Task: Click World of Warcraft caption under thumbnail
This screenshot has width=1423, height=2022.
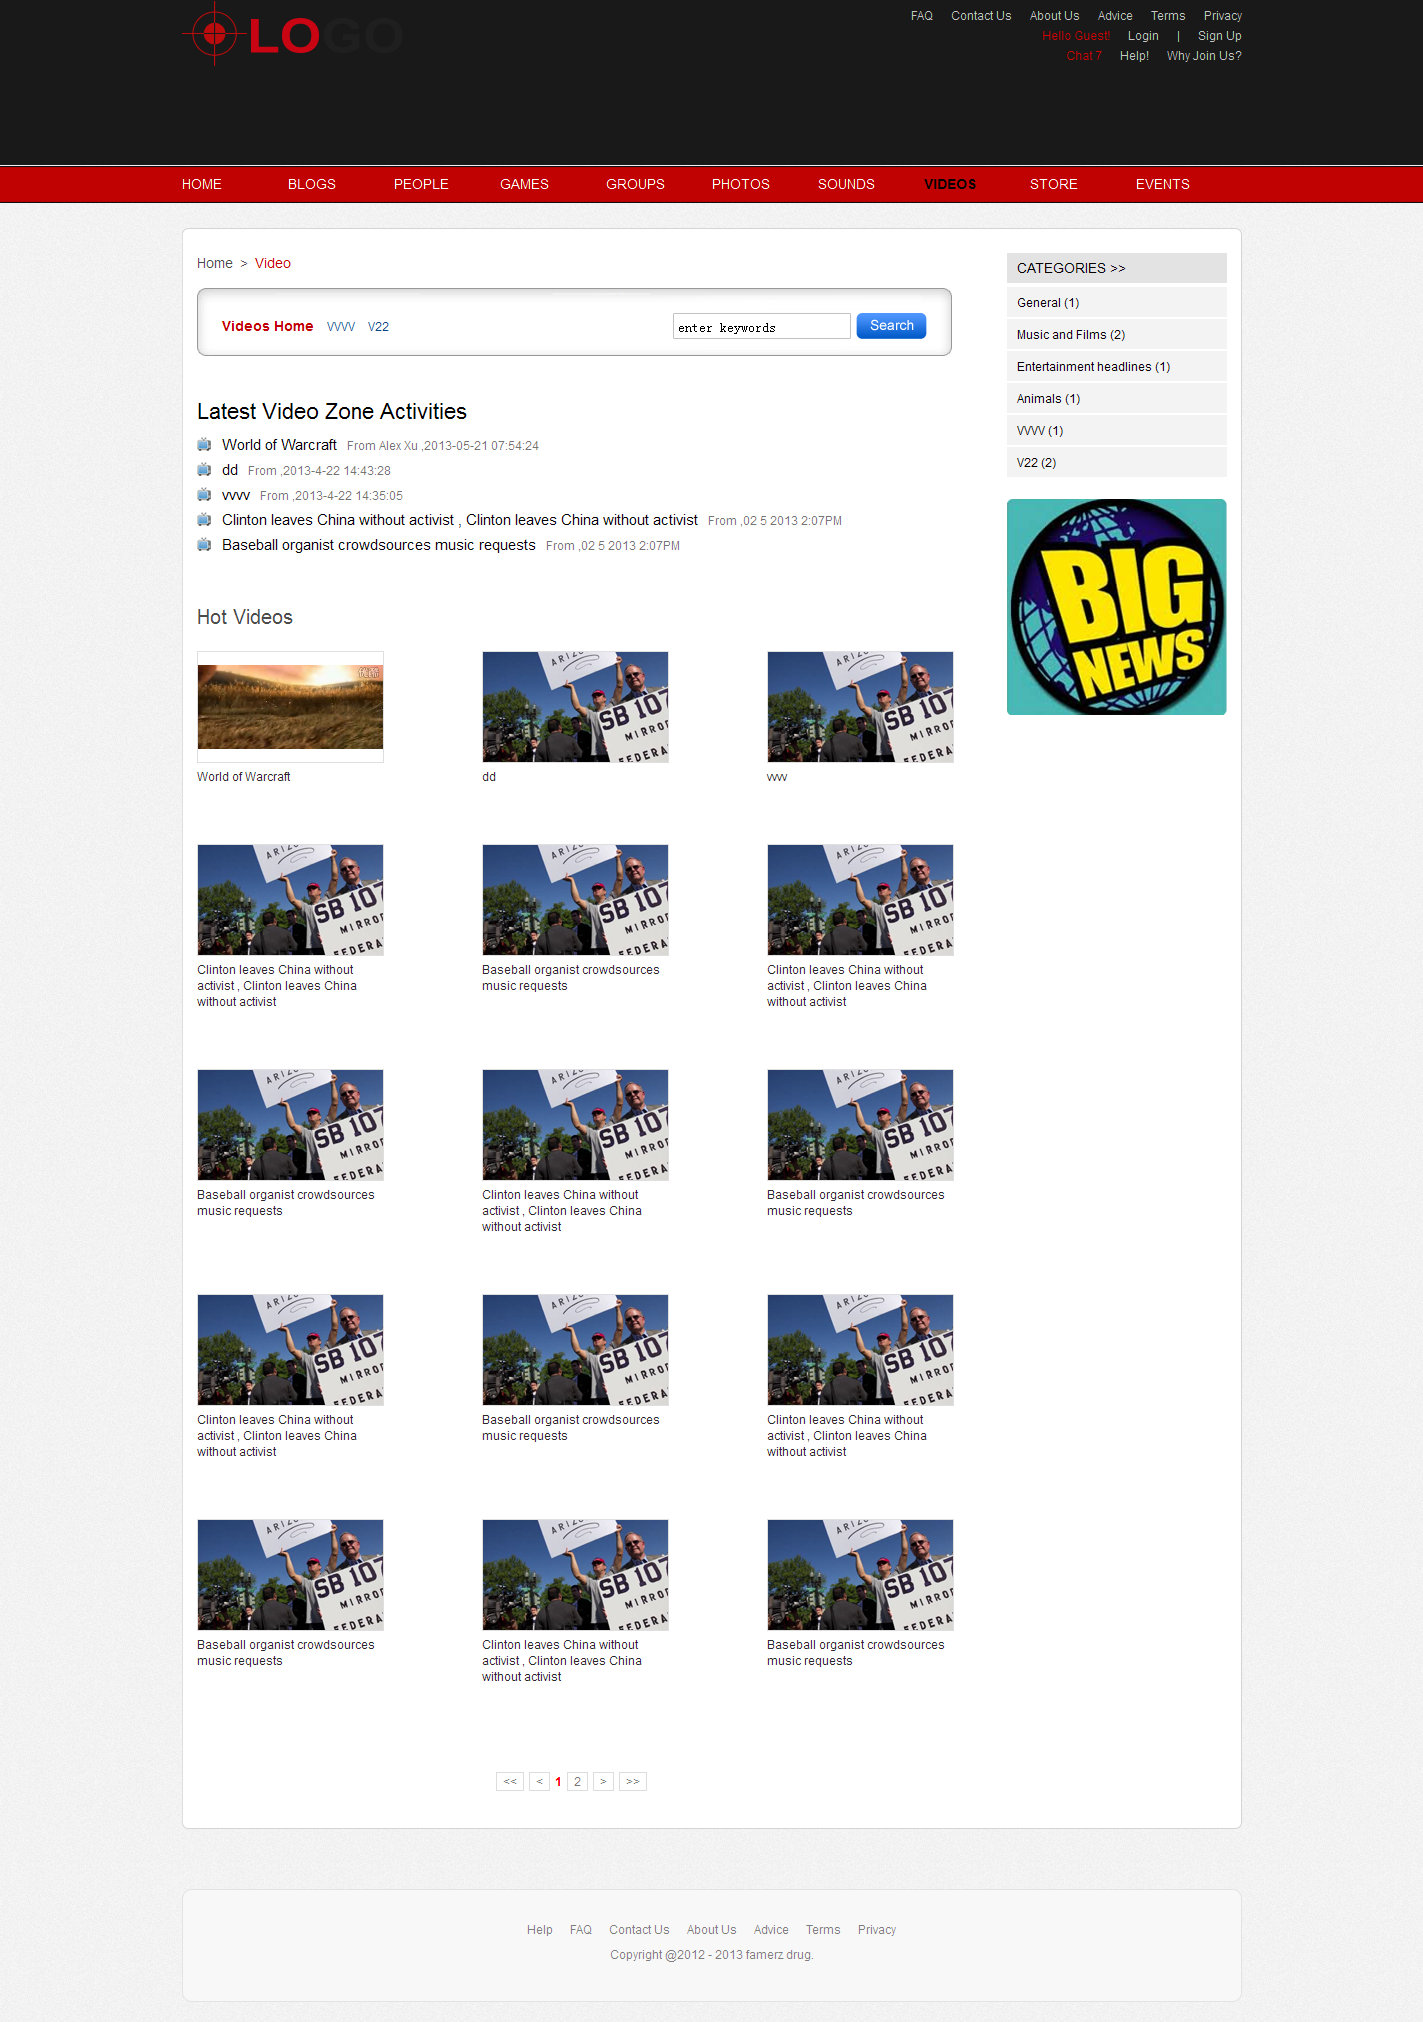Action: click(x=243, y=777)
